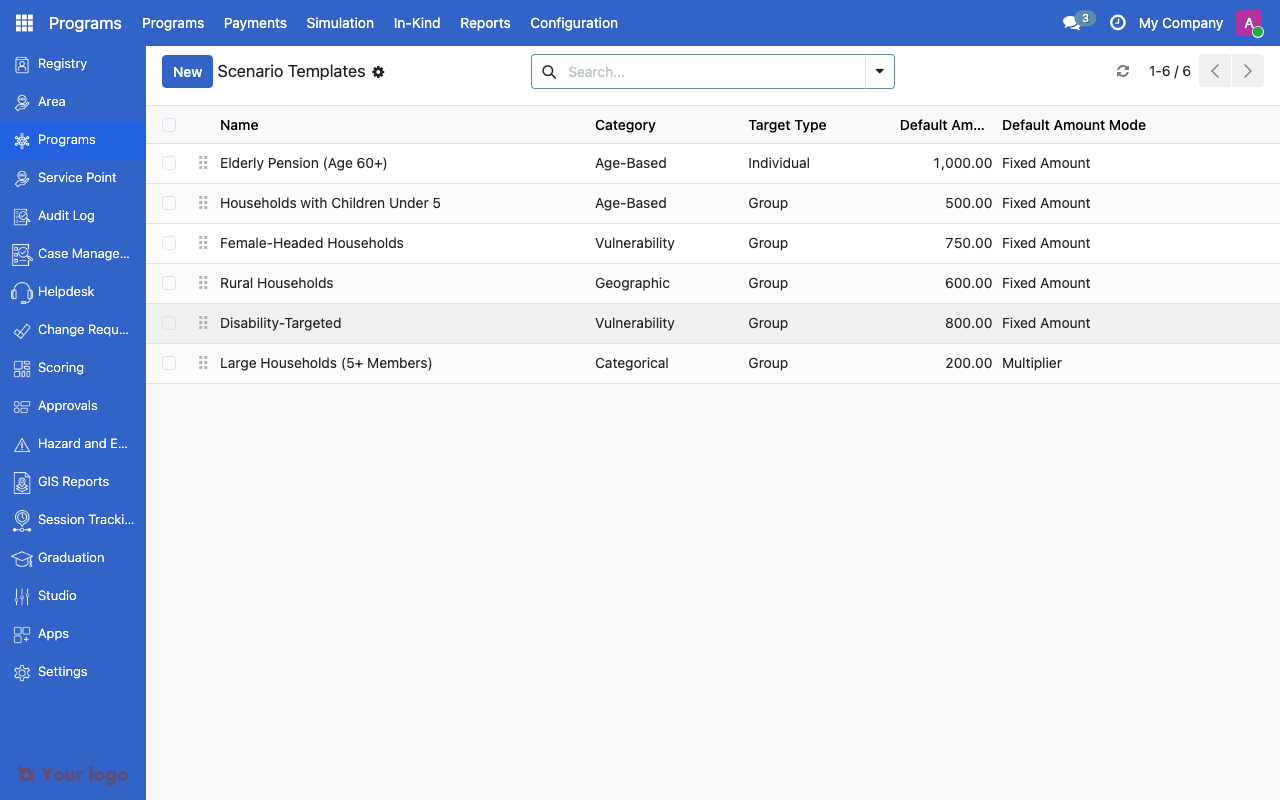1280x800 pixels.
Task: Go to the previous page arrow
Action: (1215, 71)
